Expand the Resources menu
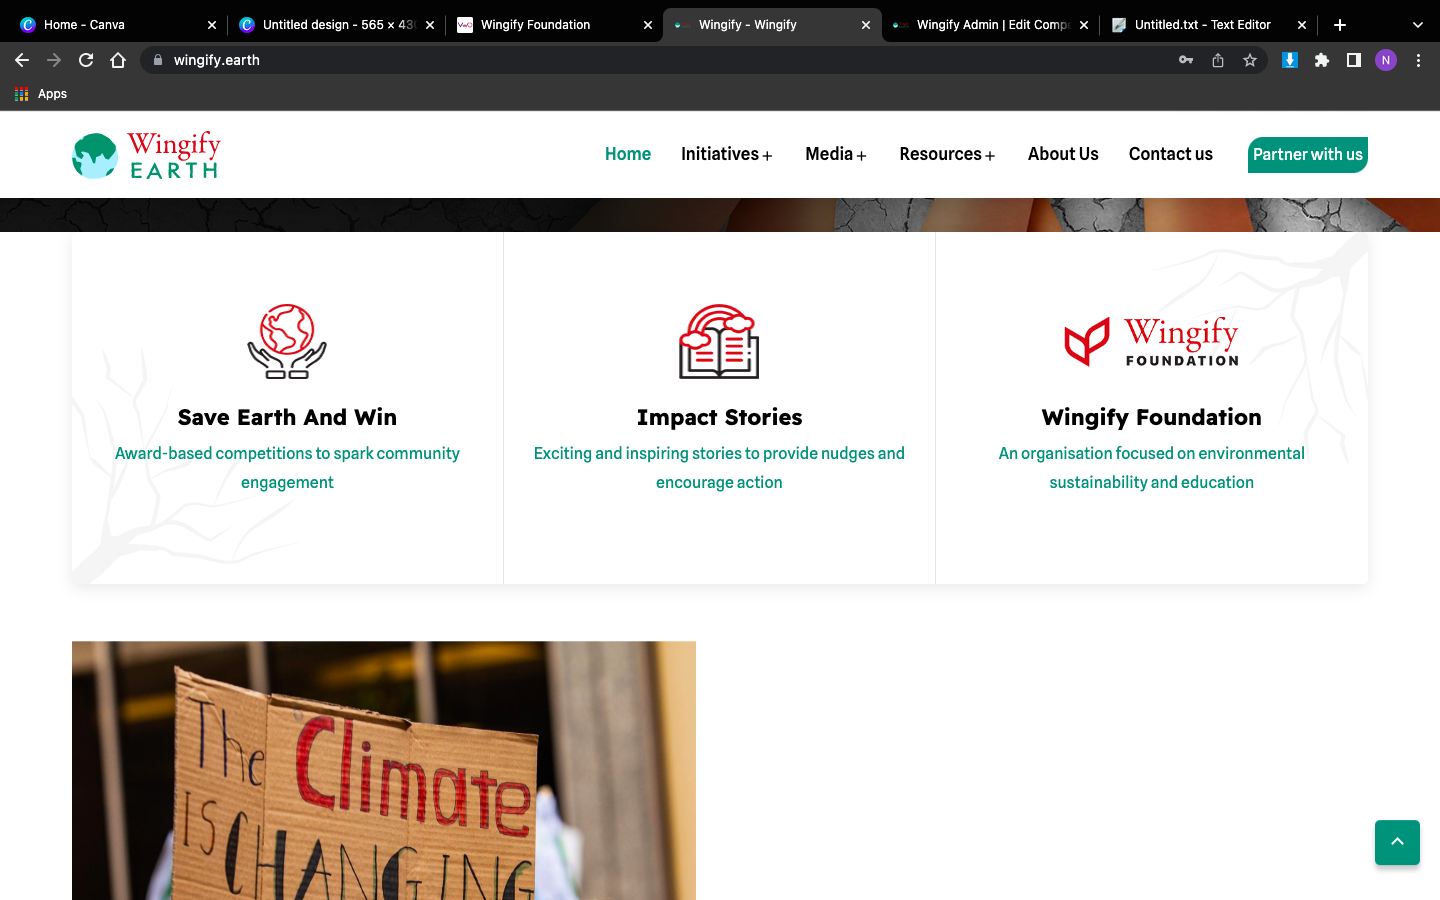This screenshot has width=1440, height=900. click(x=947, y=154)
